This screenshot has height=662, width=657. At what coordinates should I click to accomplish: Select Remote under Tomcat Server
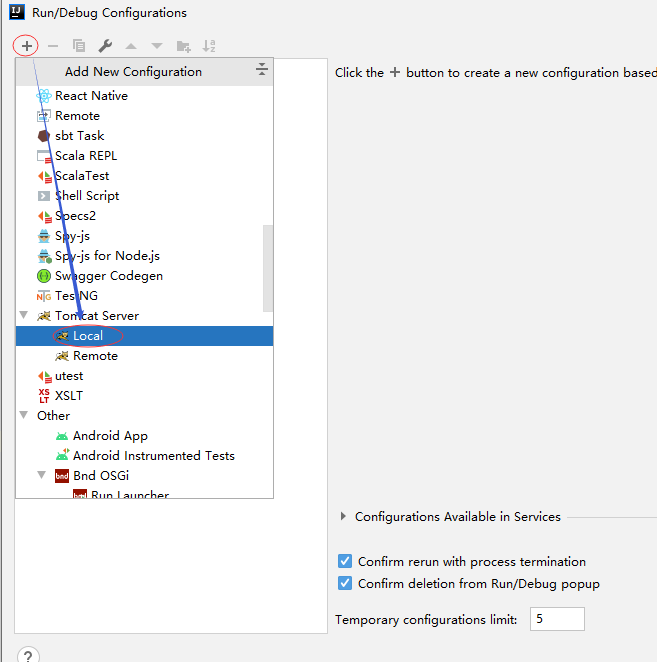click(144, 355)
